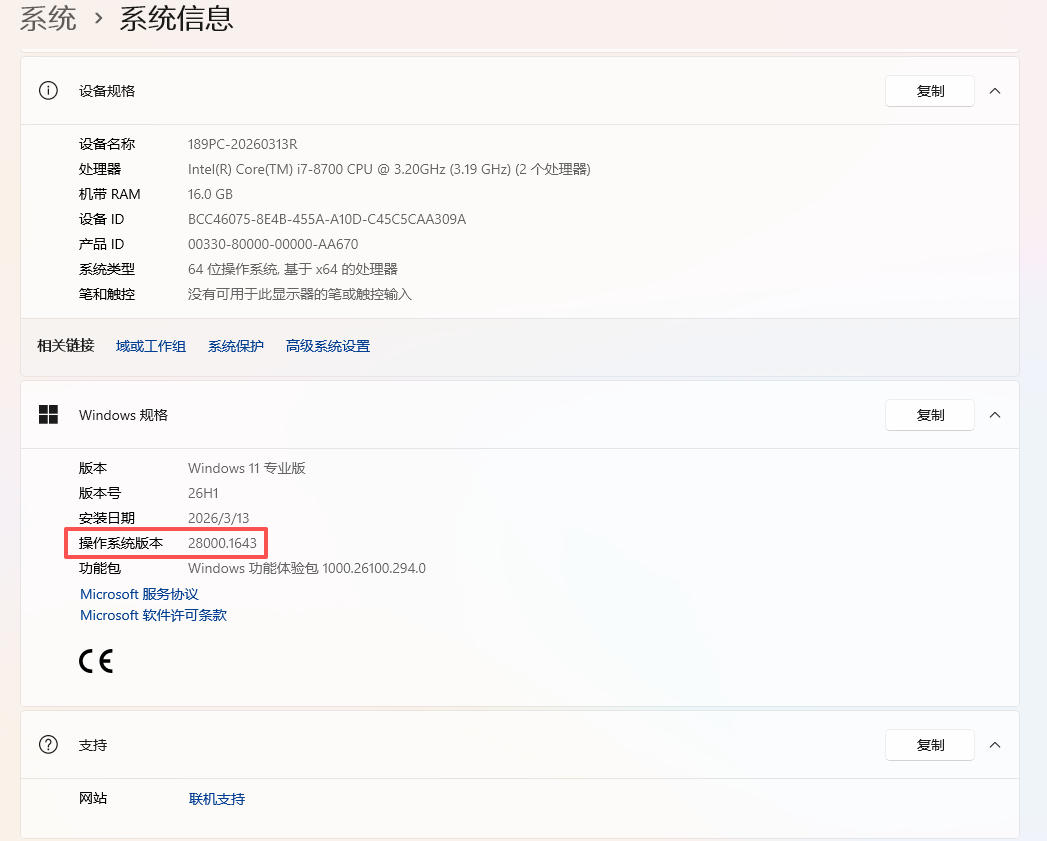Open the 联机支持 website link

tap(217, 799)
